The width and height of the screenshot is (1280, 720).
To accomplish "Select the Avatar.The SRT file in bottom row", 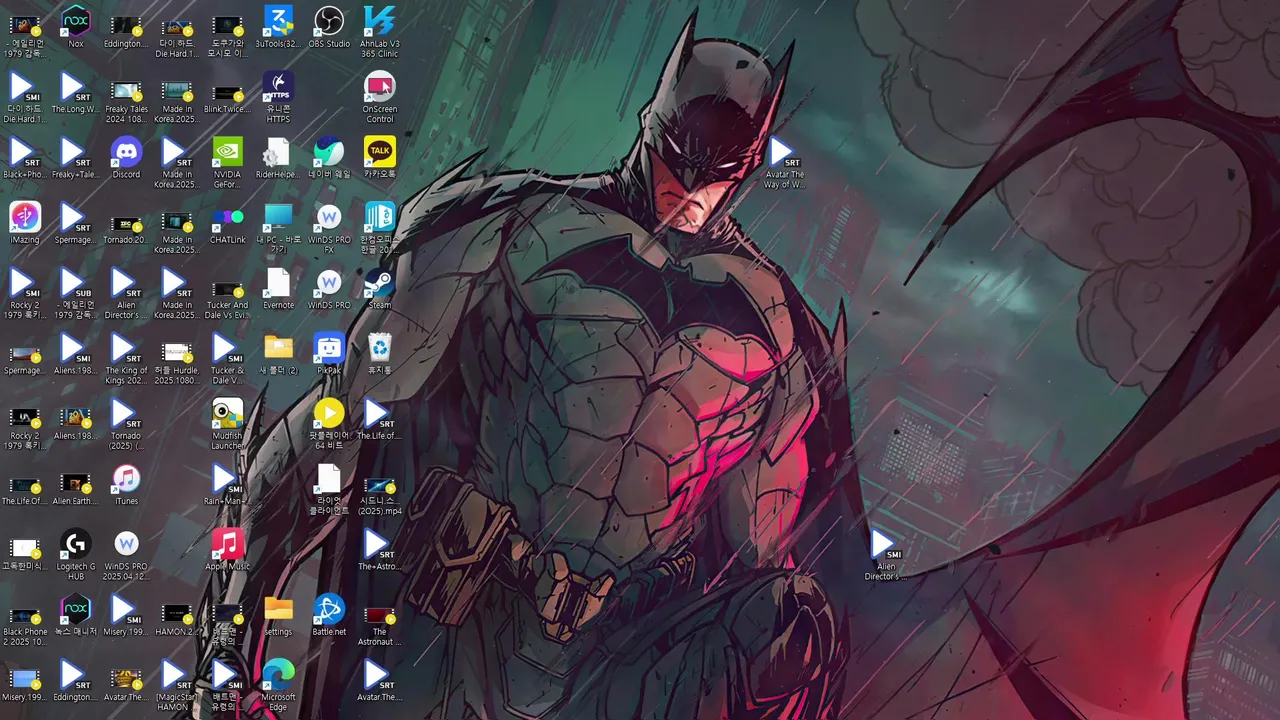I will pos(380,680).
